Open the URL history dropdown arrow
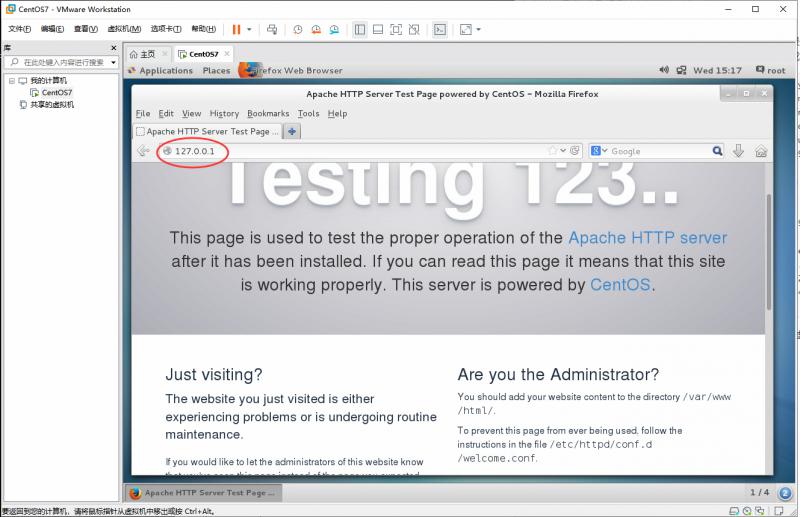 563,151
